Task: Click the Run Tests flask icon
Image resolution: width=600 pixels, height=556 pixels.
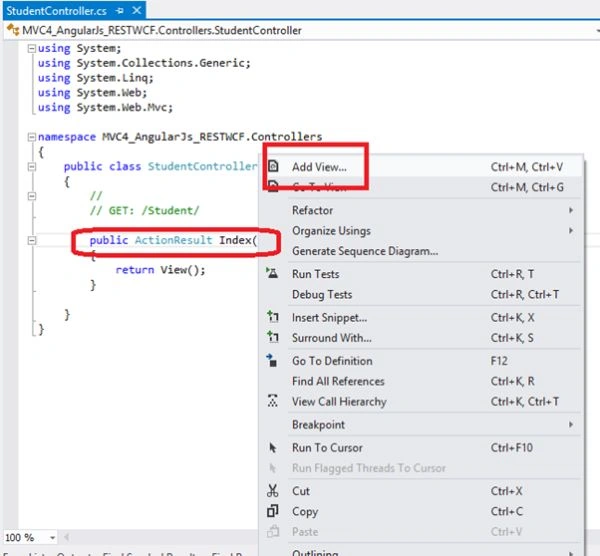Action: click(272, 273)
